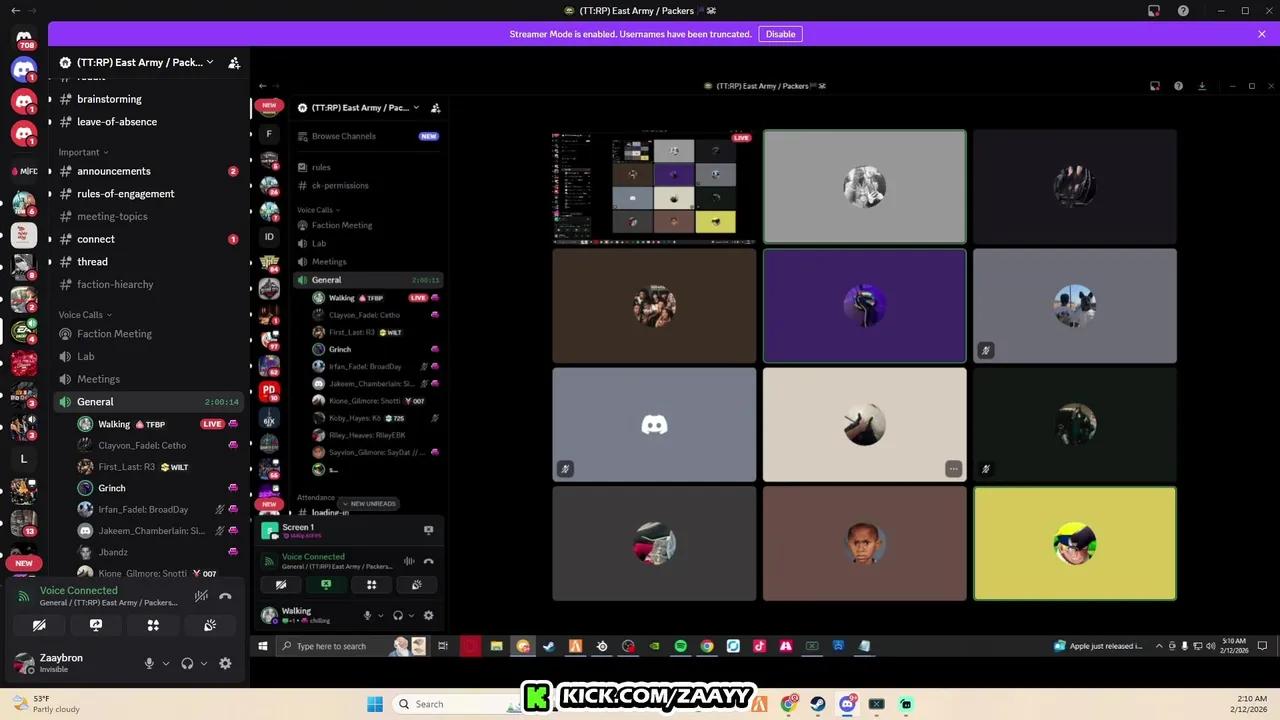Open the invite people icon beside server name
Viewport: 1280px width, 720px height.
234,62
